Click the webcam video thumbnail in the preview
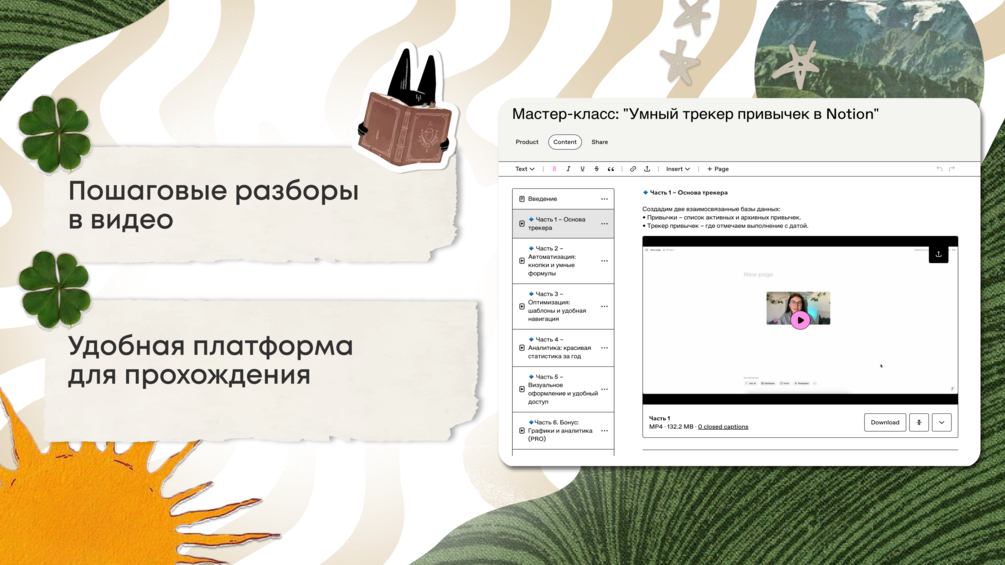Screen dimensions: 1005x565 click(x=798, y=309)
